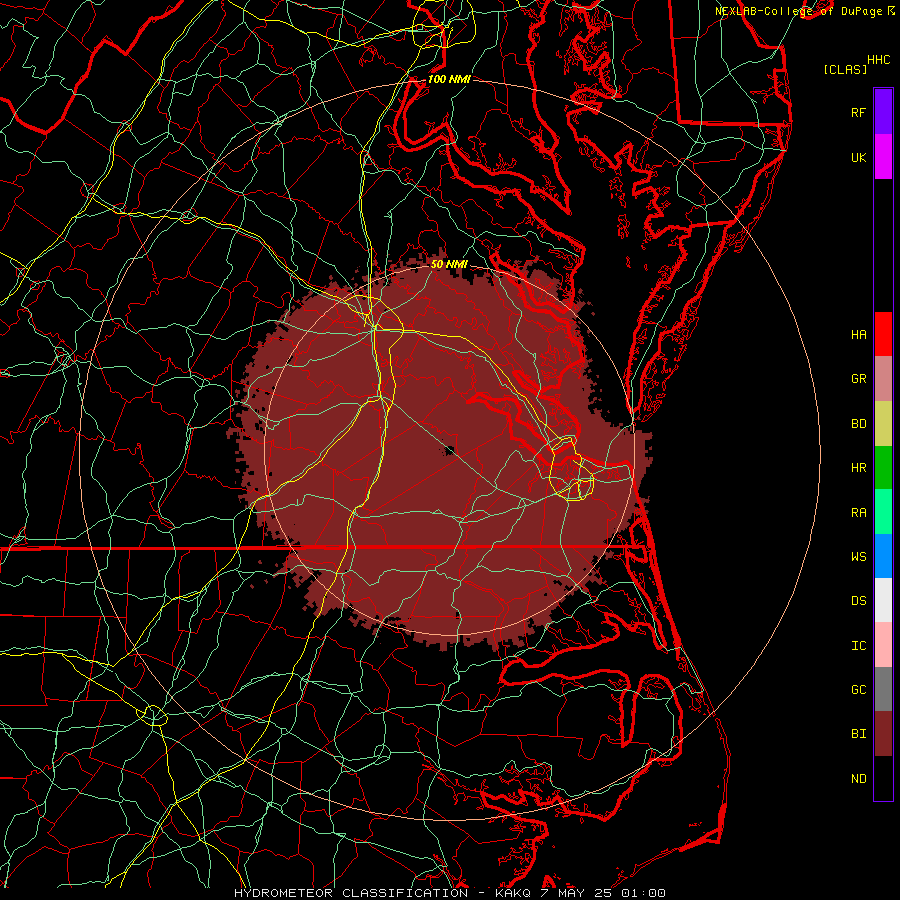Click the 'UK' legend label
This screenshot has width=900, height=900.
pyautogui.click(x=858, y=157)
